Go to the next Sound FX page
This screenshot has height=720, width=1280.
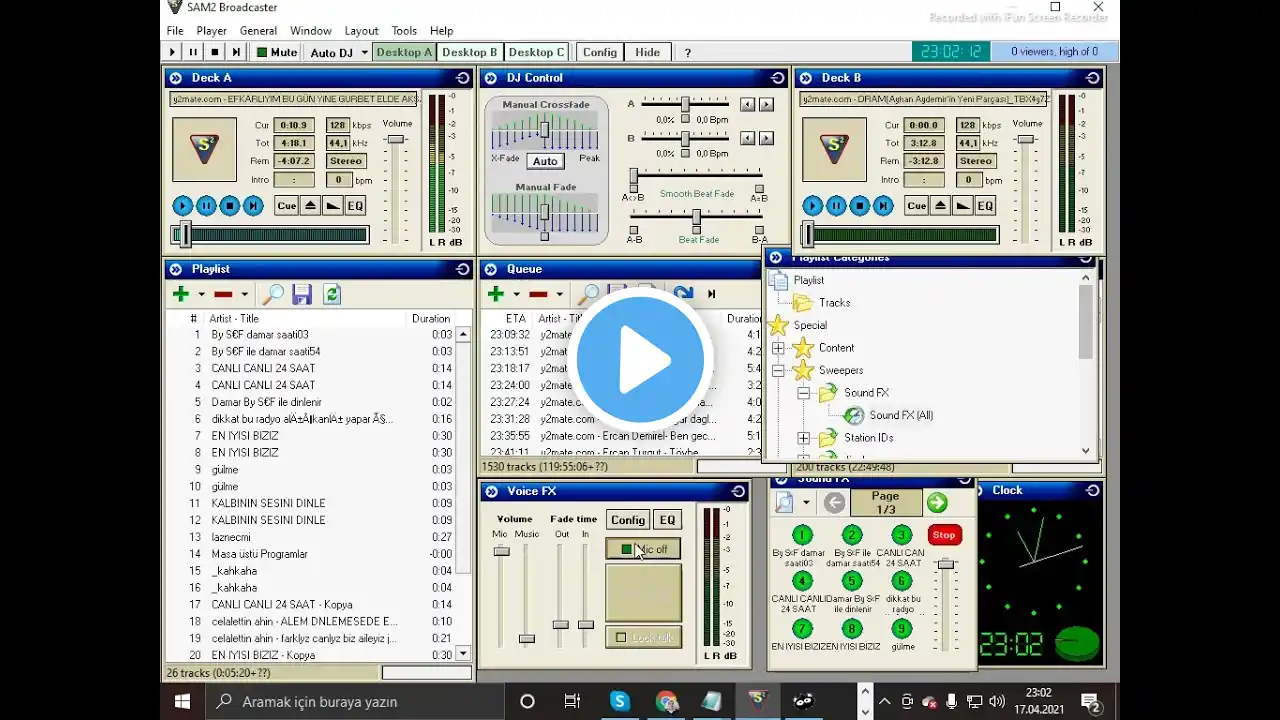(937, 503)
